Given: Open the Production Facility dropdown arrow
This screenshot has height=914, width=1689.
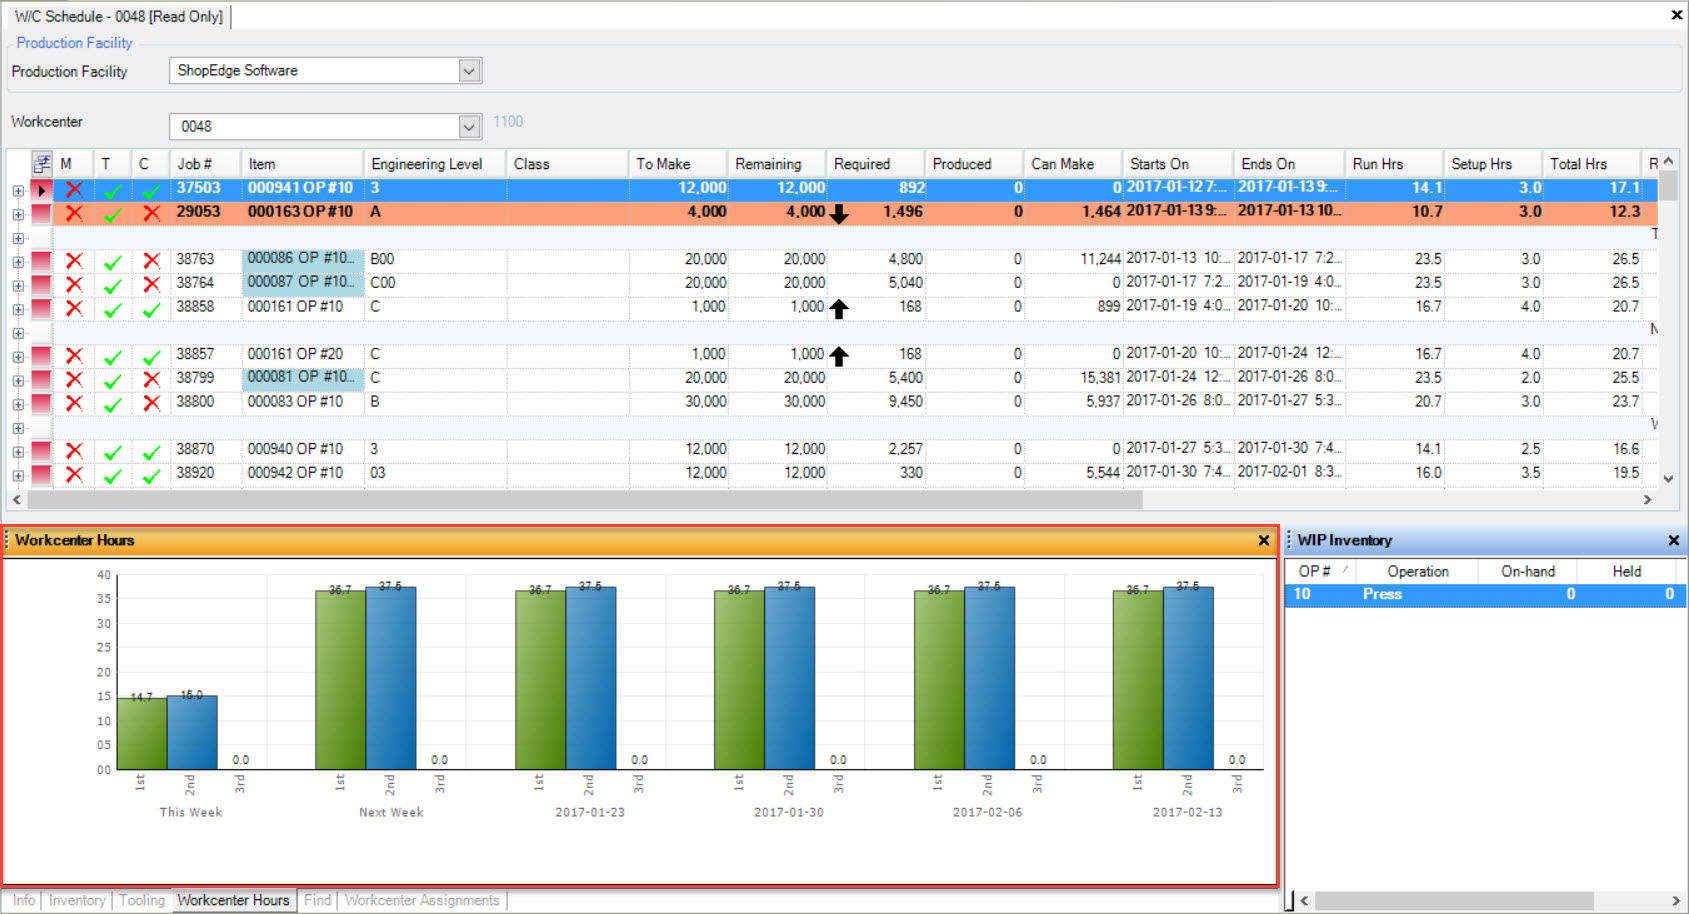Looking at the screenshot, I should click(469, 71).
